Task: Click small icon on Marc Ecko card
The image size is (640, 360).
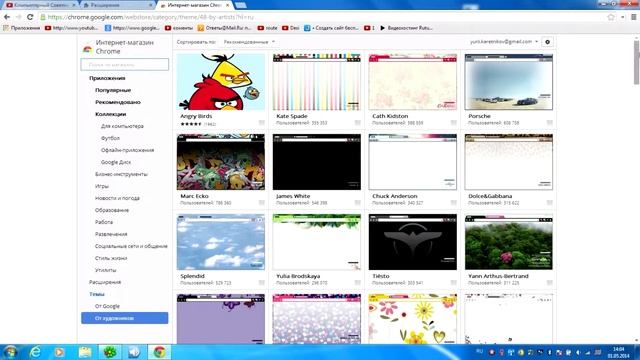Action: [262, 203]
